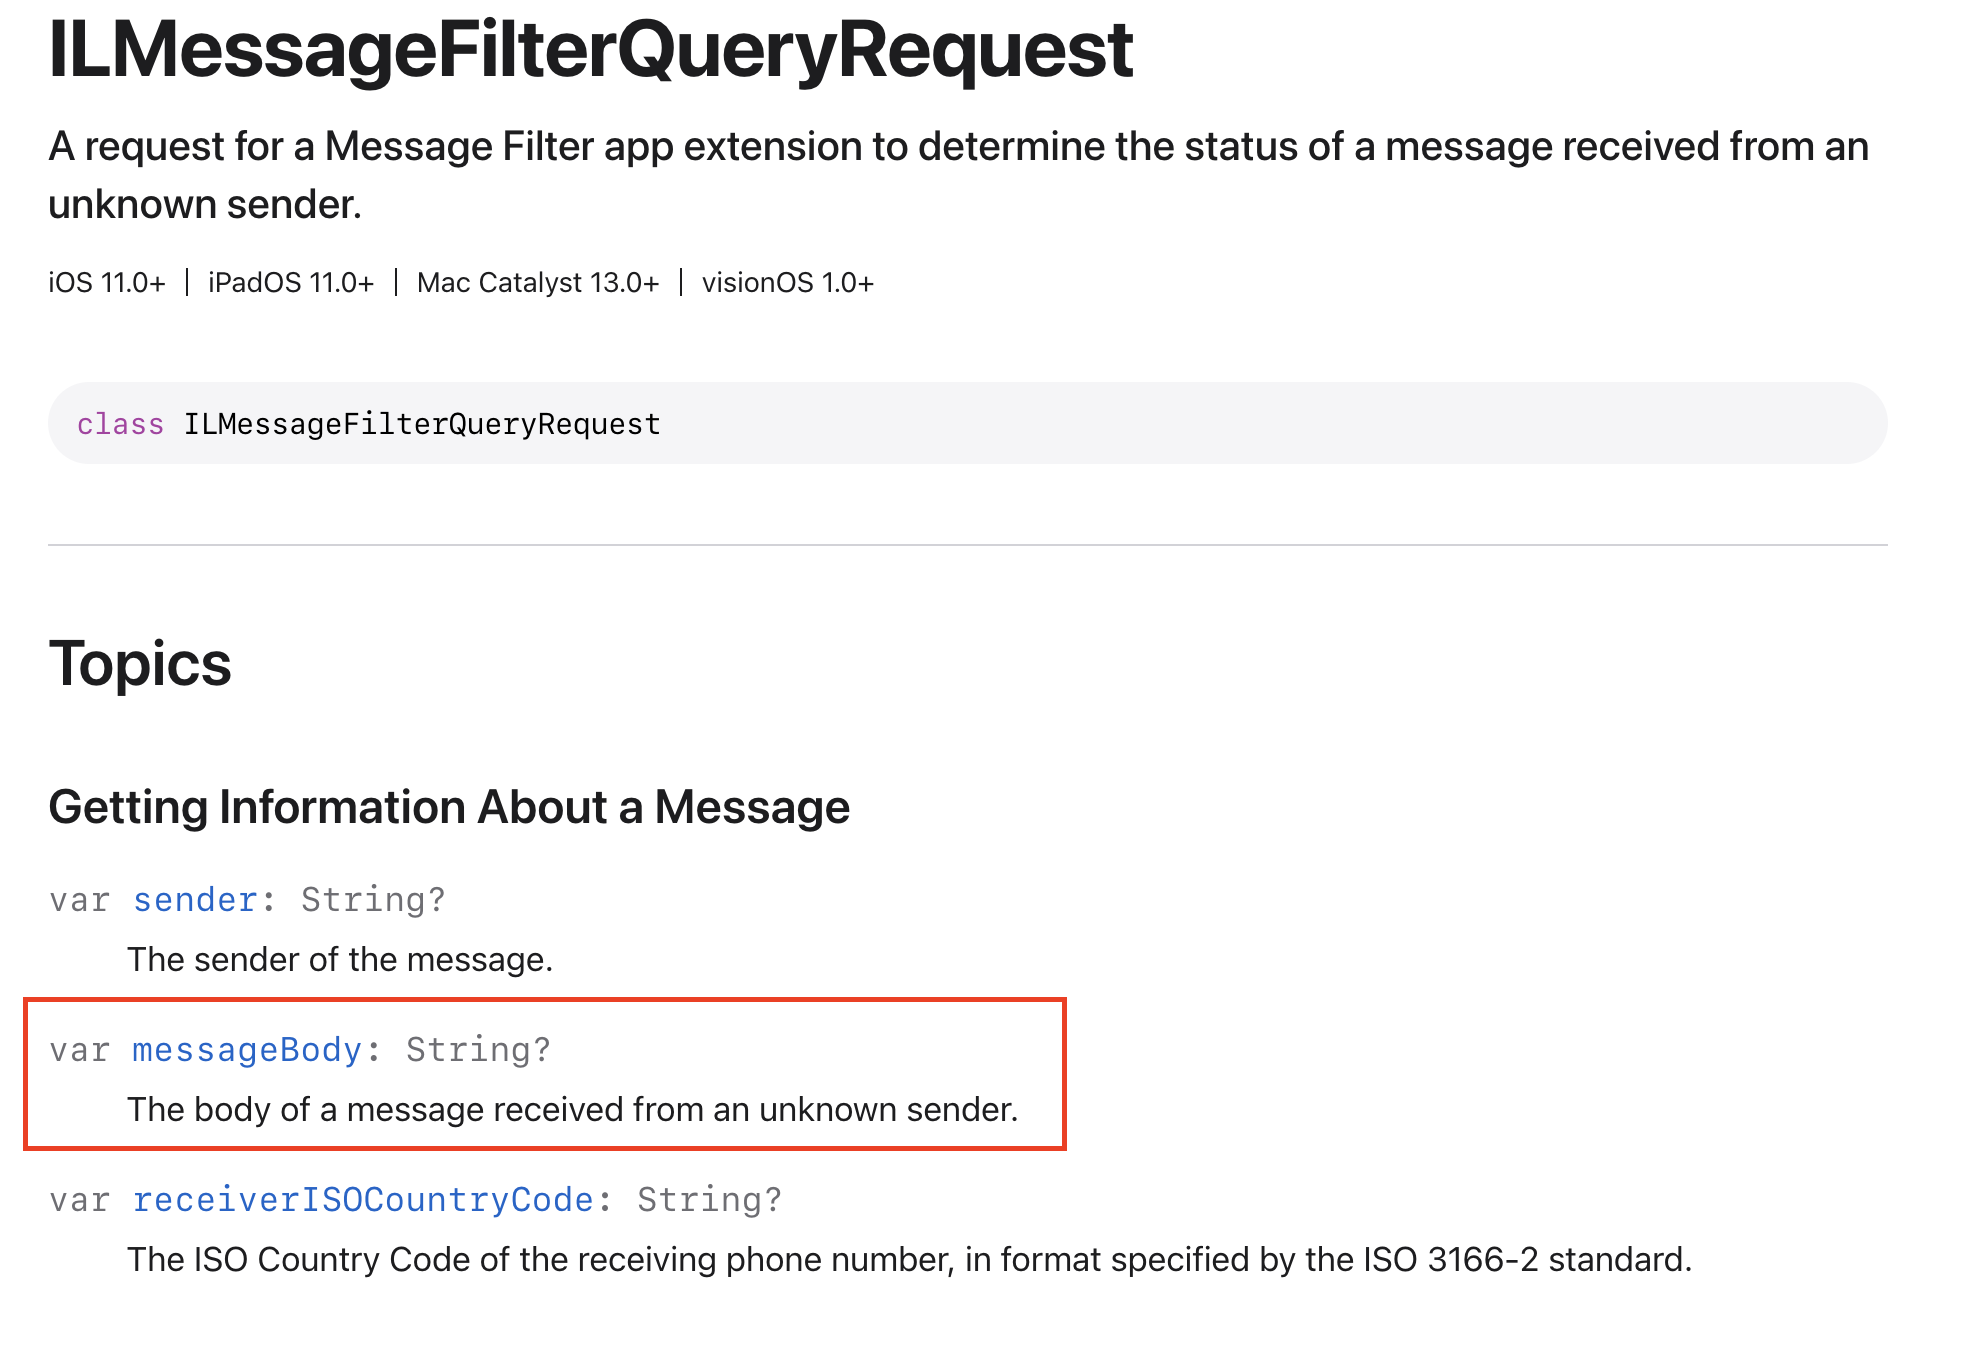Open the sender property link
Viewport: 1986px width, 1360px height.
(x=195, y=900)
